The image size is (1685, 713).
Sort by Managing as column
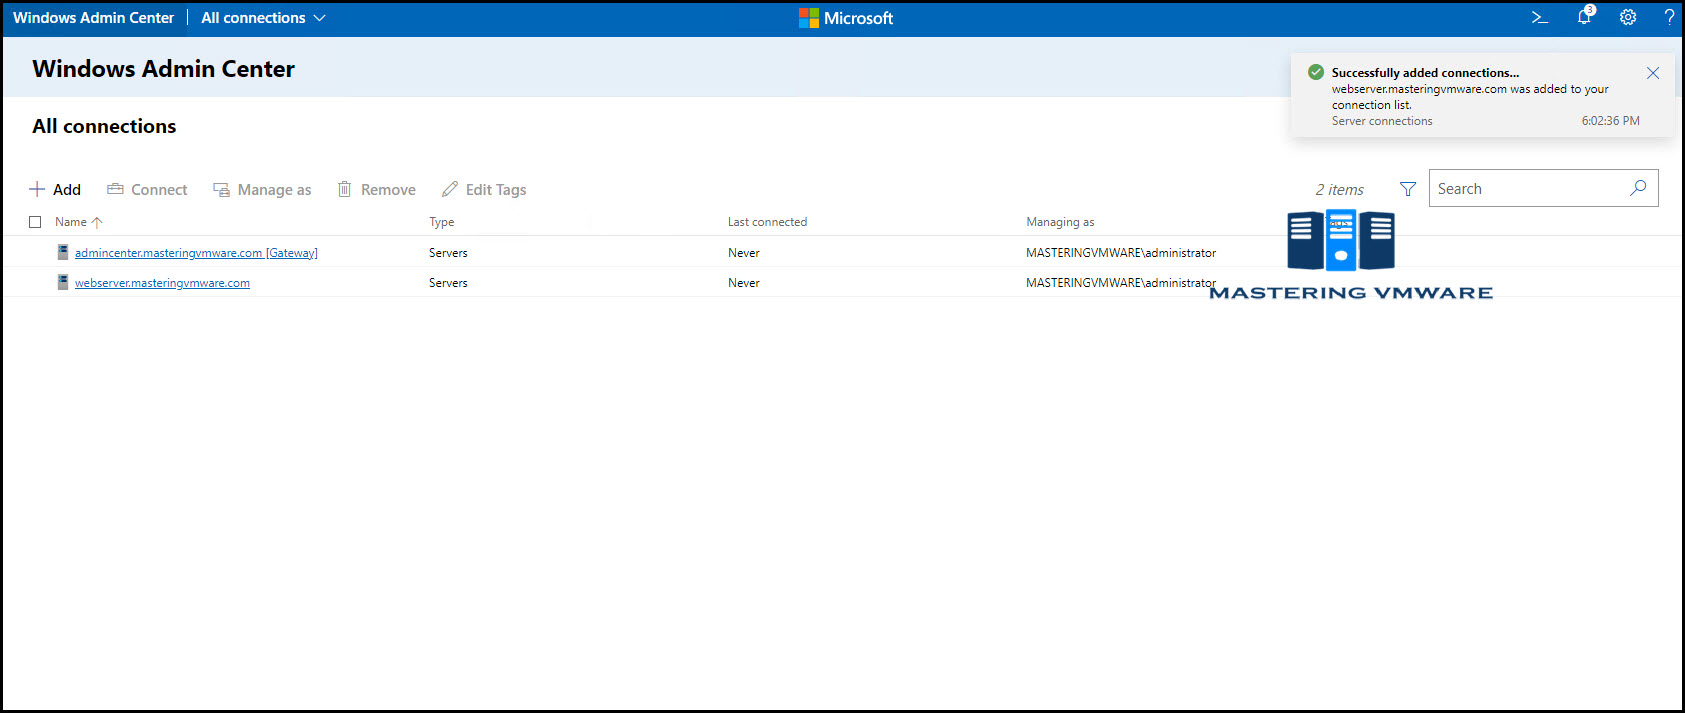[x=1060, y=222]
